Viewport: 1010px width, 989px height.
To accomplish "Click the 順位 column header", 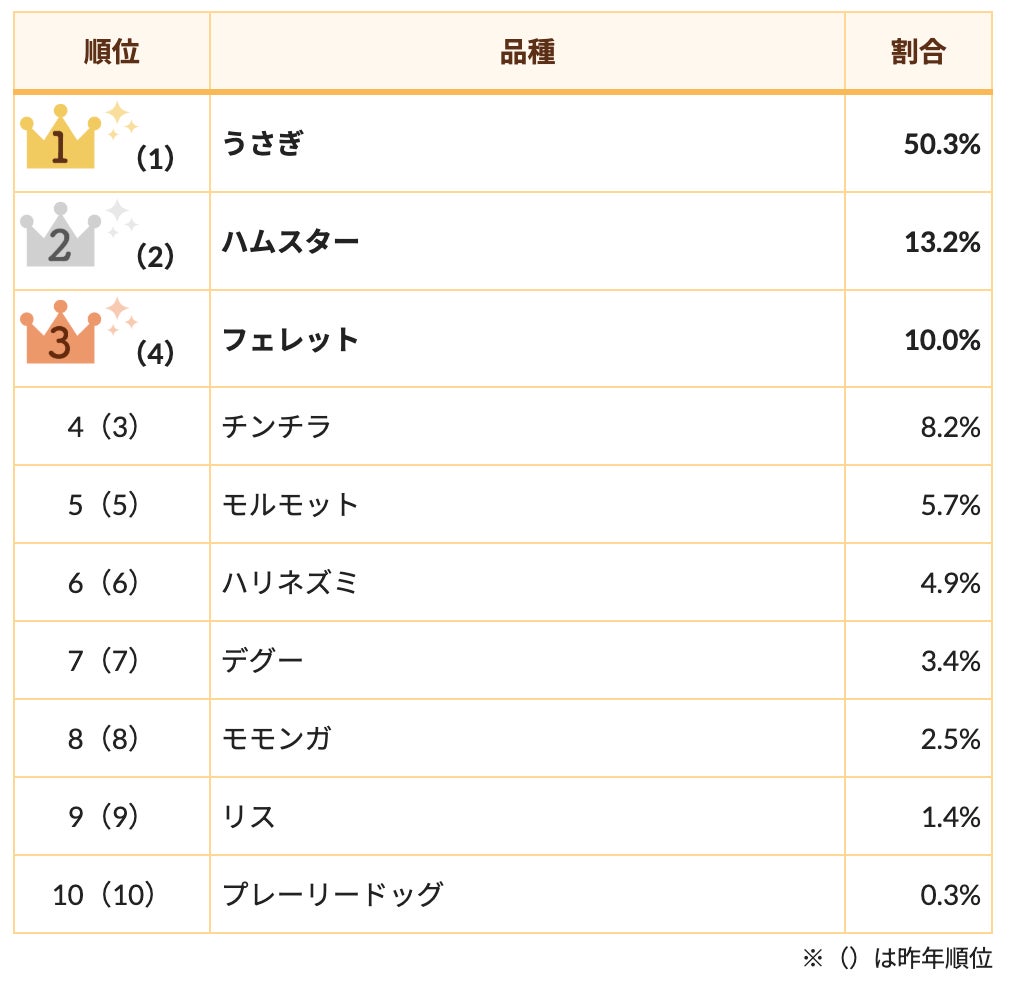I will tap(111, 52).
